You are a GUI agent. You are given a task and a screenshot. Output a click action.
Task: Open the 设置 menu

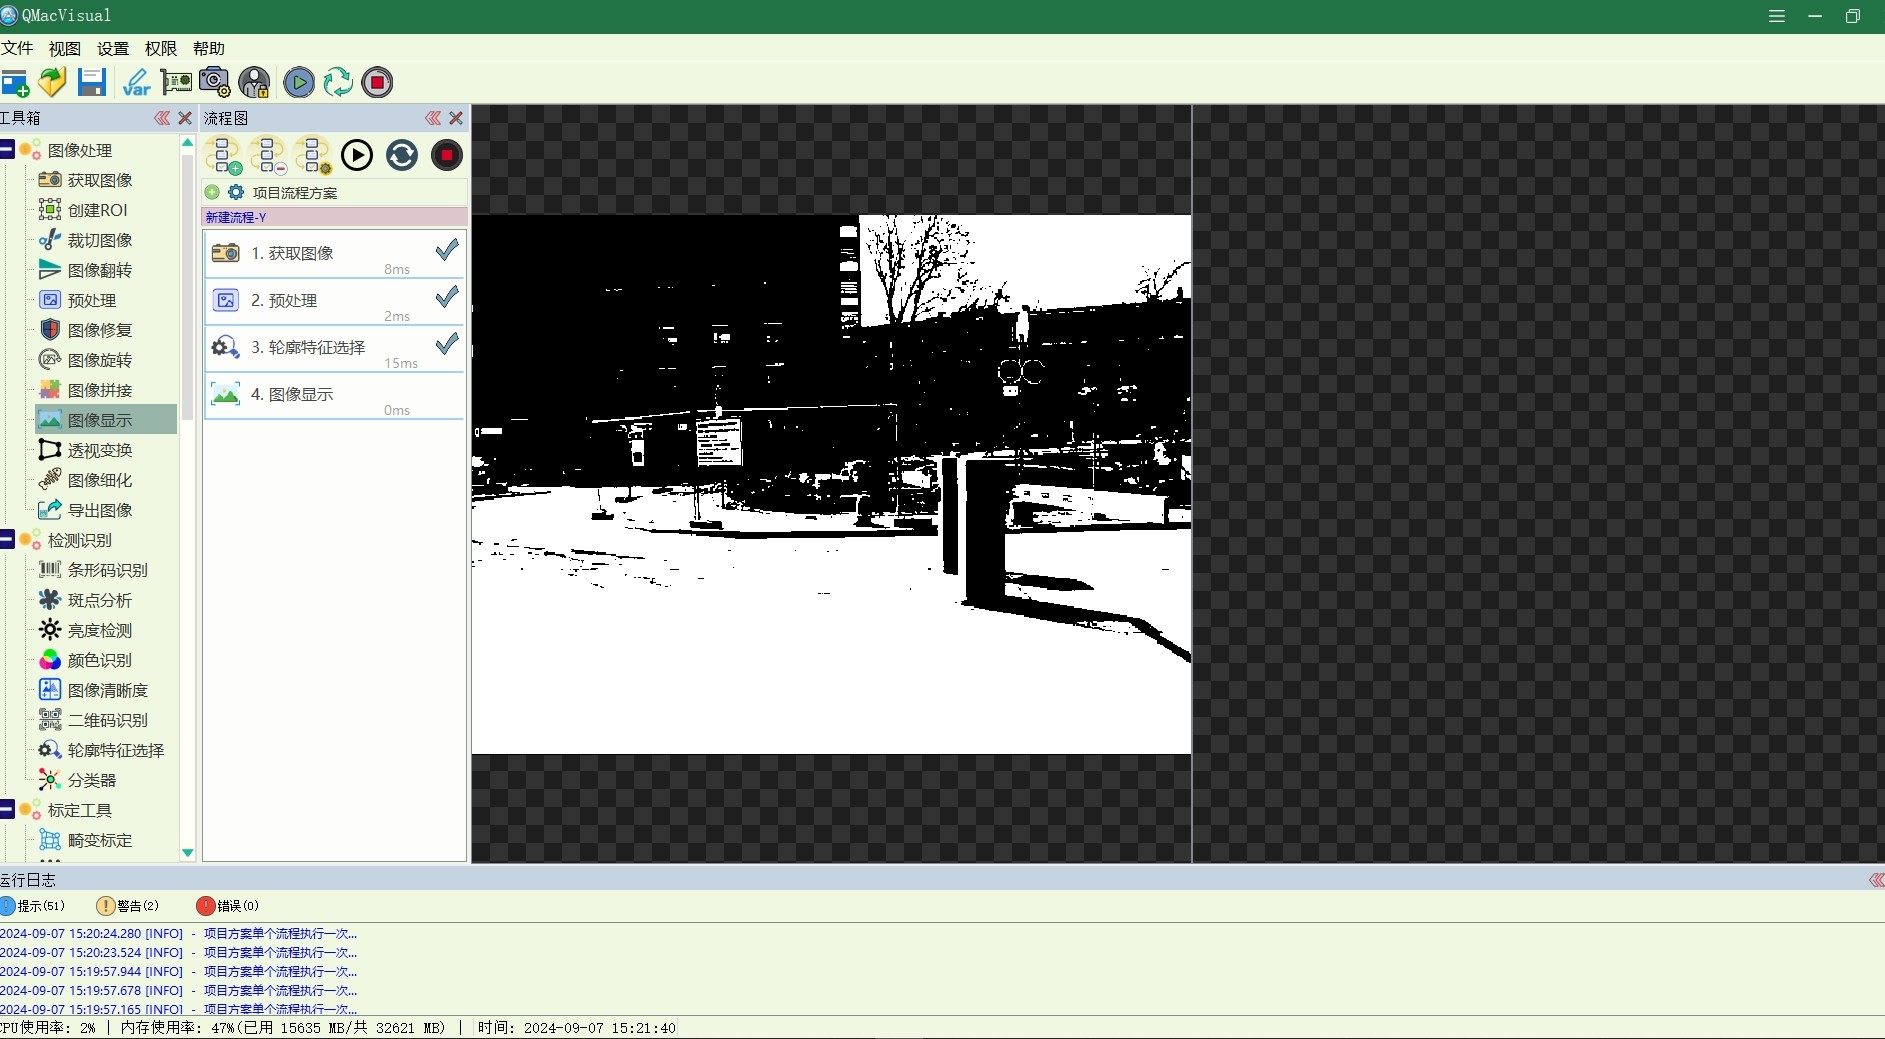pyautogui.click(x=113, y=48)
